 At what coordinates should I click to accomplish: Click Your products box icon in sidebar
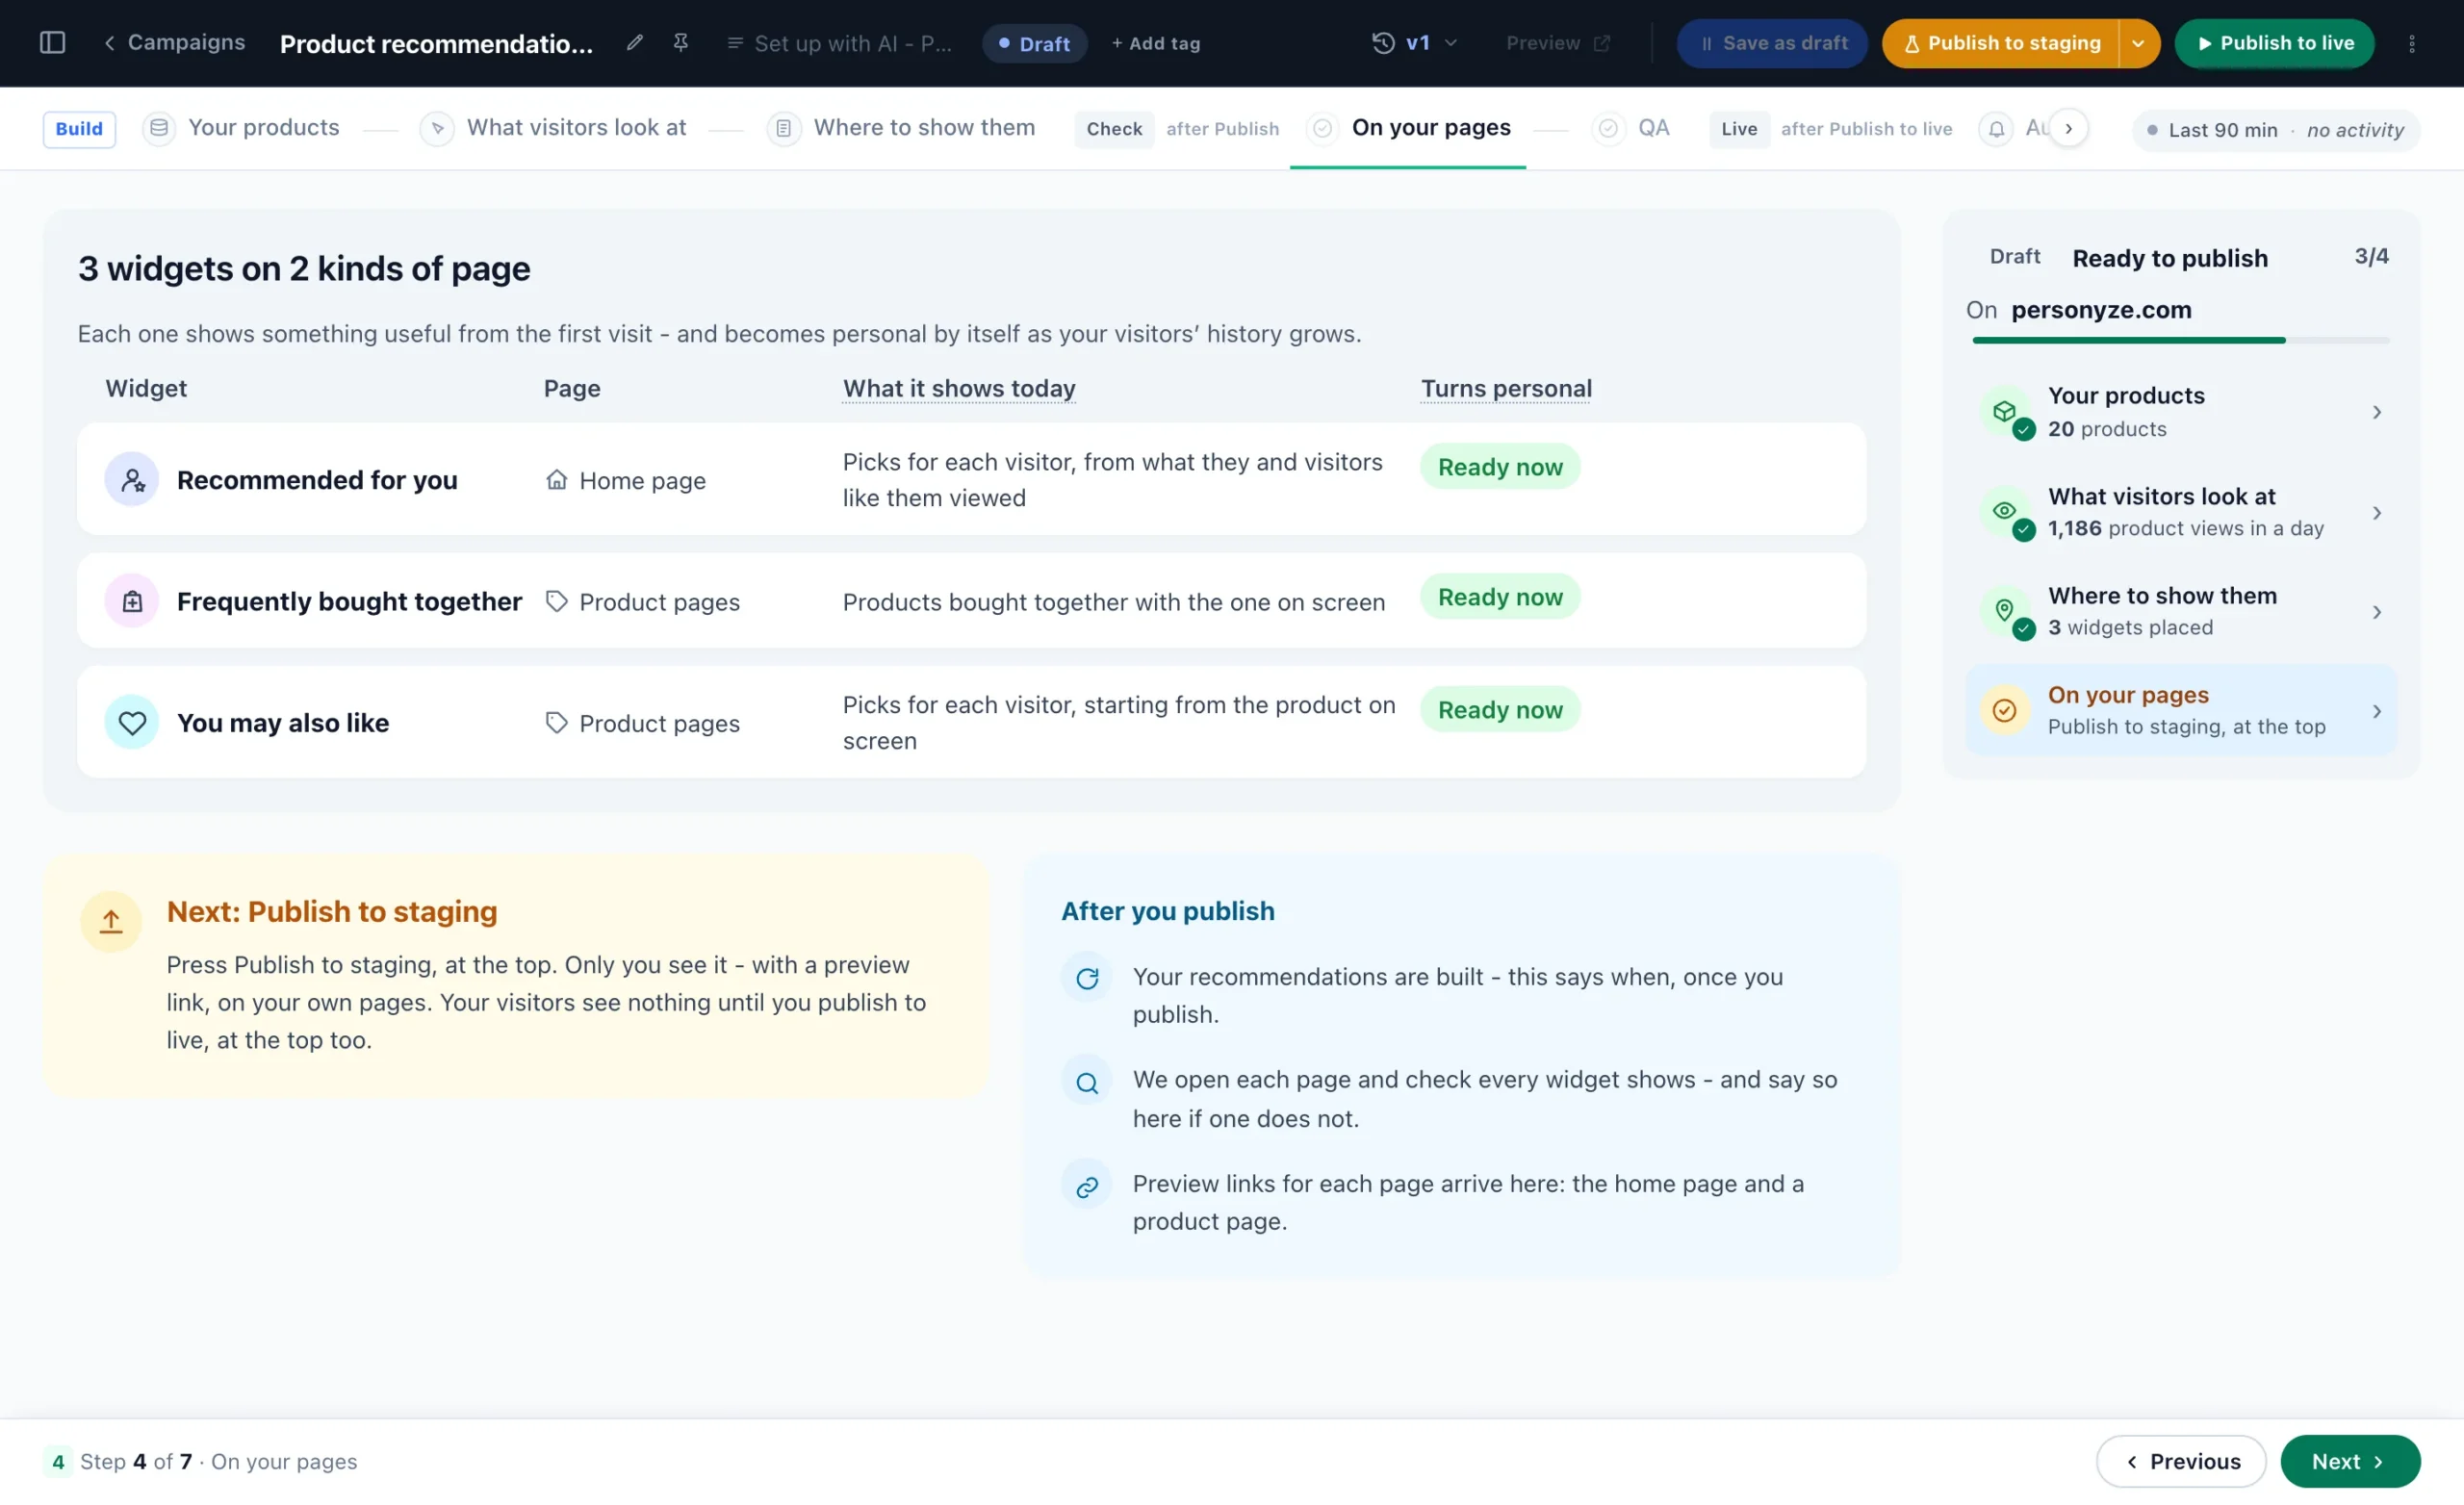2005,411
